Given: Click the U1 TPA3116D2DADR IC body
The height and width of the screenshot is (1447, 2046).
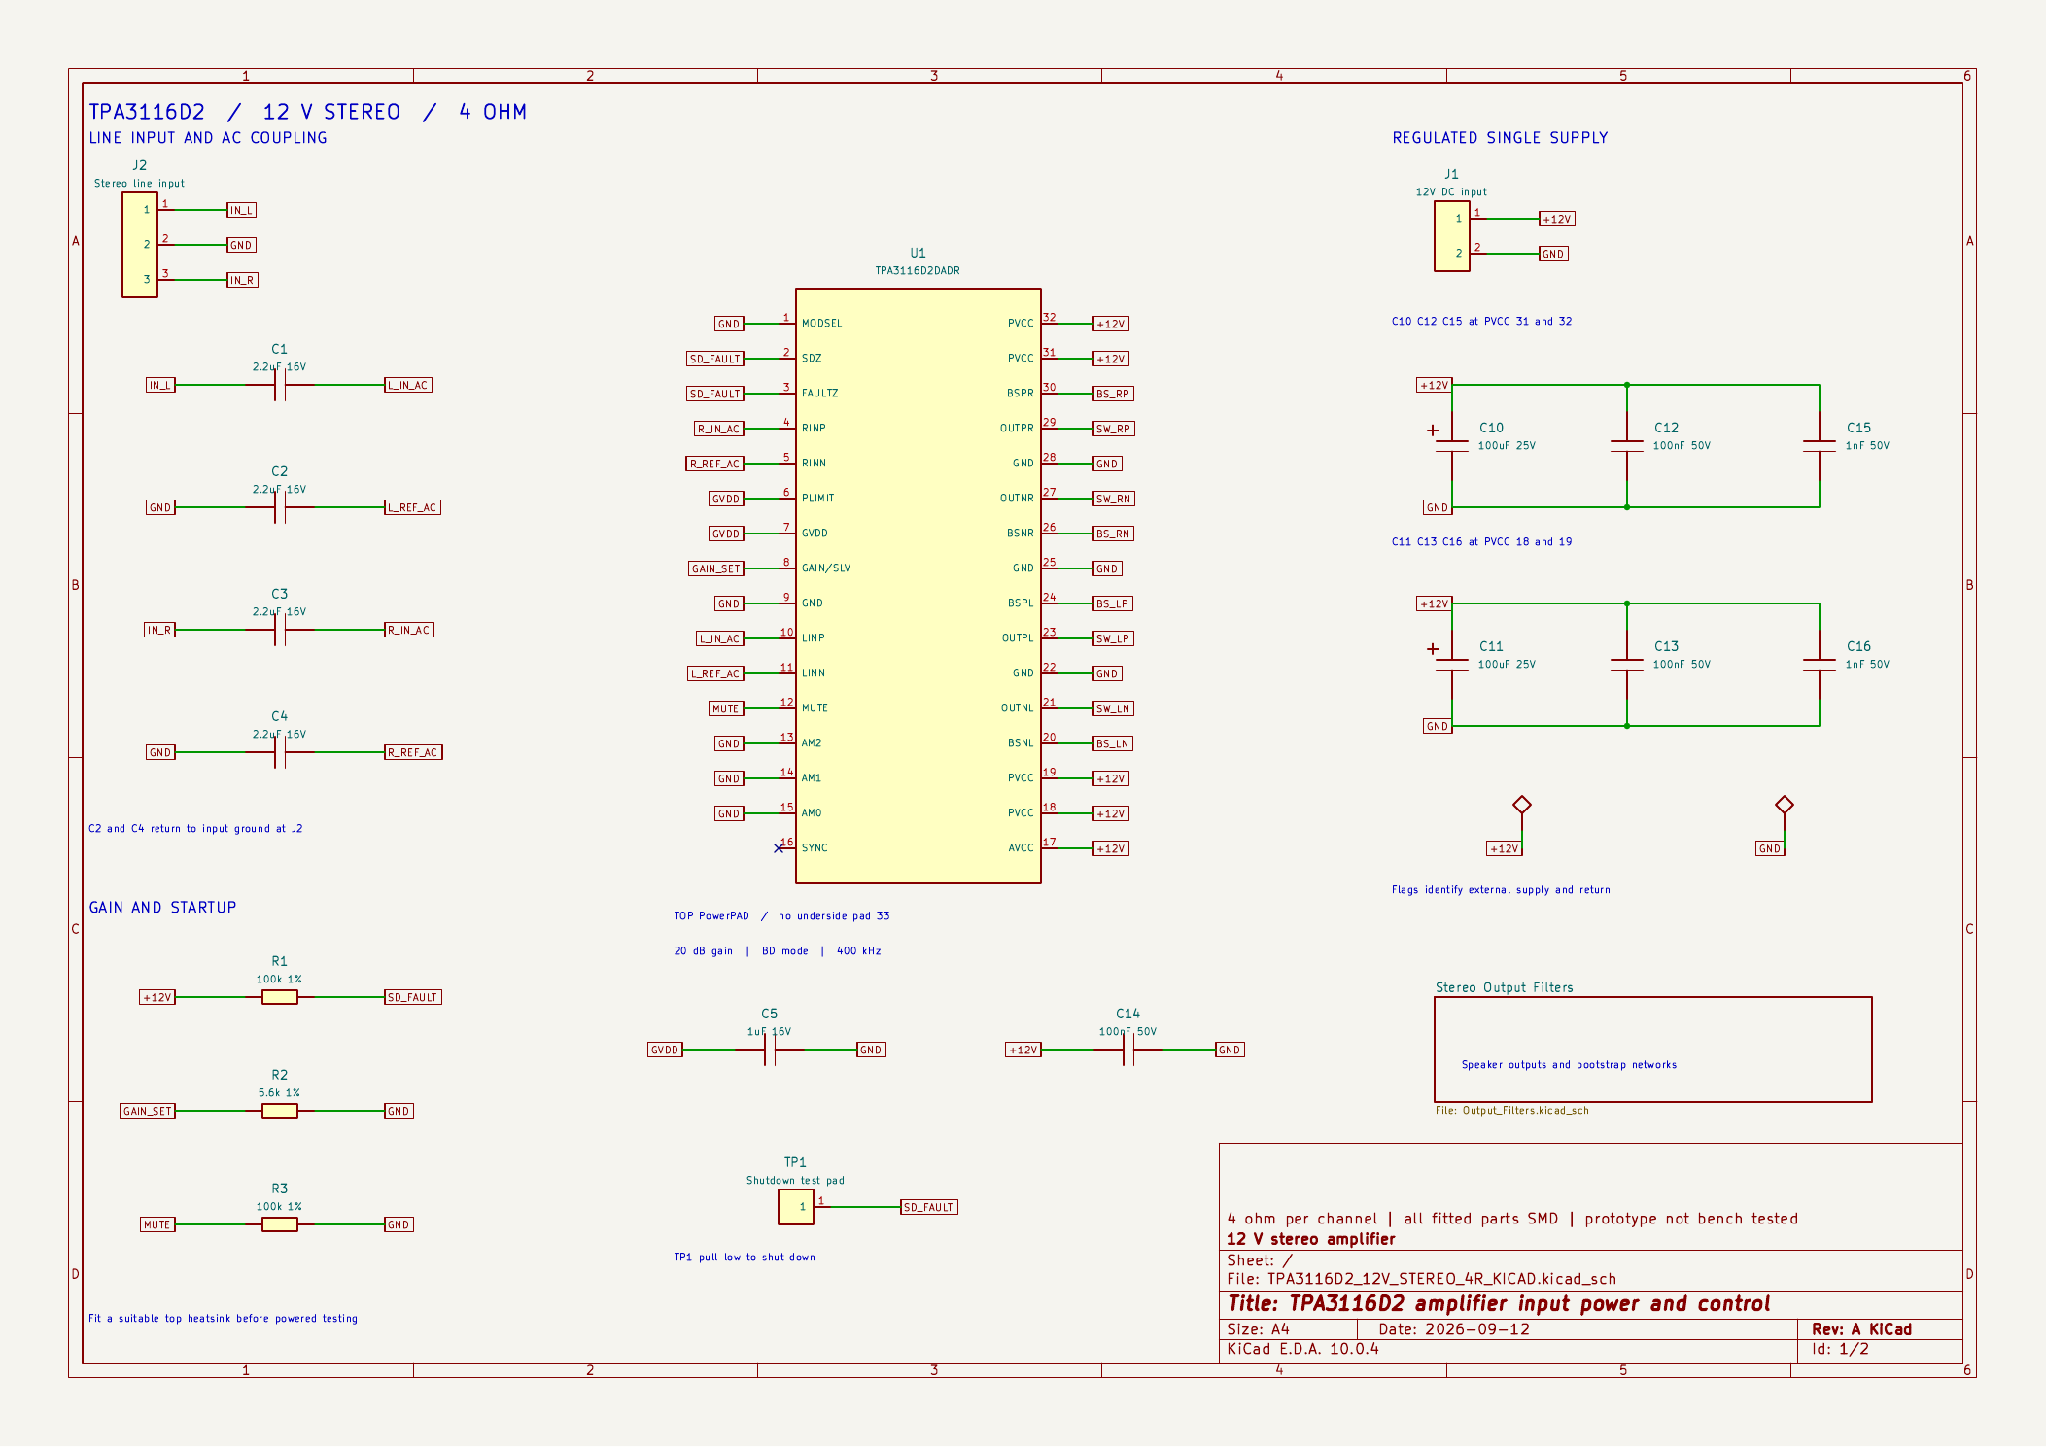Looking at the screenshot, I should point(918,586).
